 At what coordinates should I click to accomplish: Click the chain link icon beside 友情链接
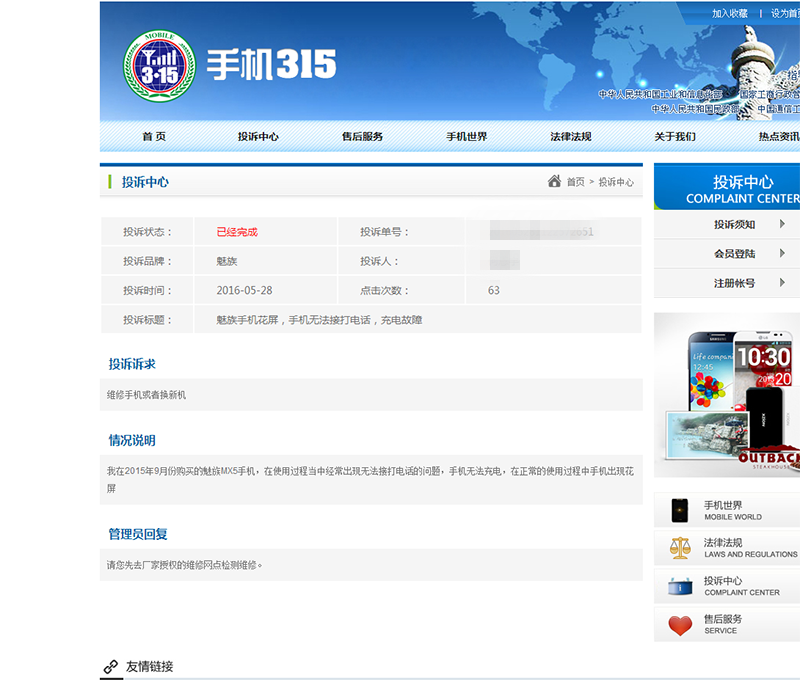[x=111, y=666]
